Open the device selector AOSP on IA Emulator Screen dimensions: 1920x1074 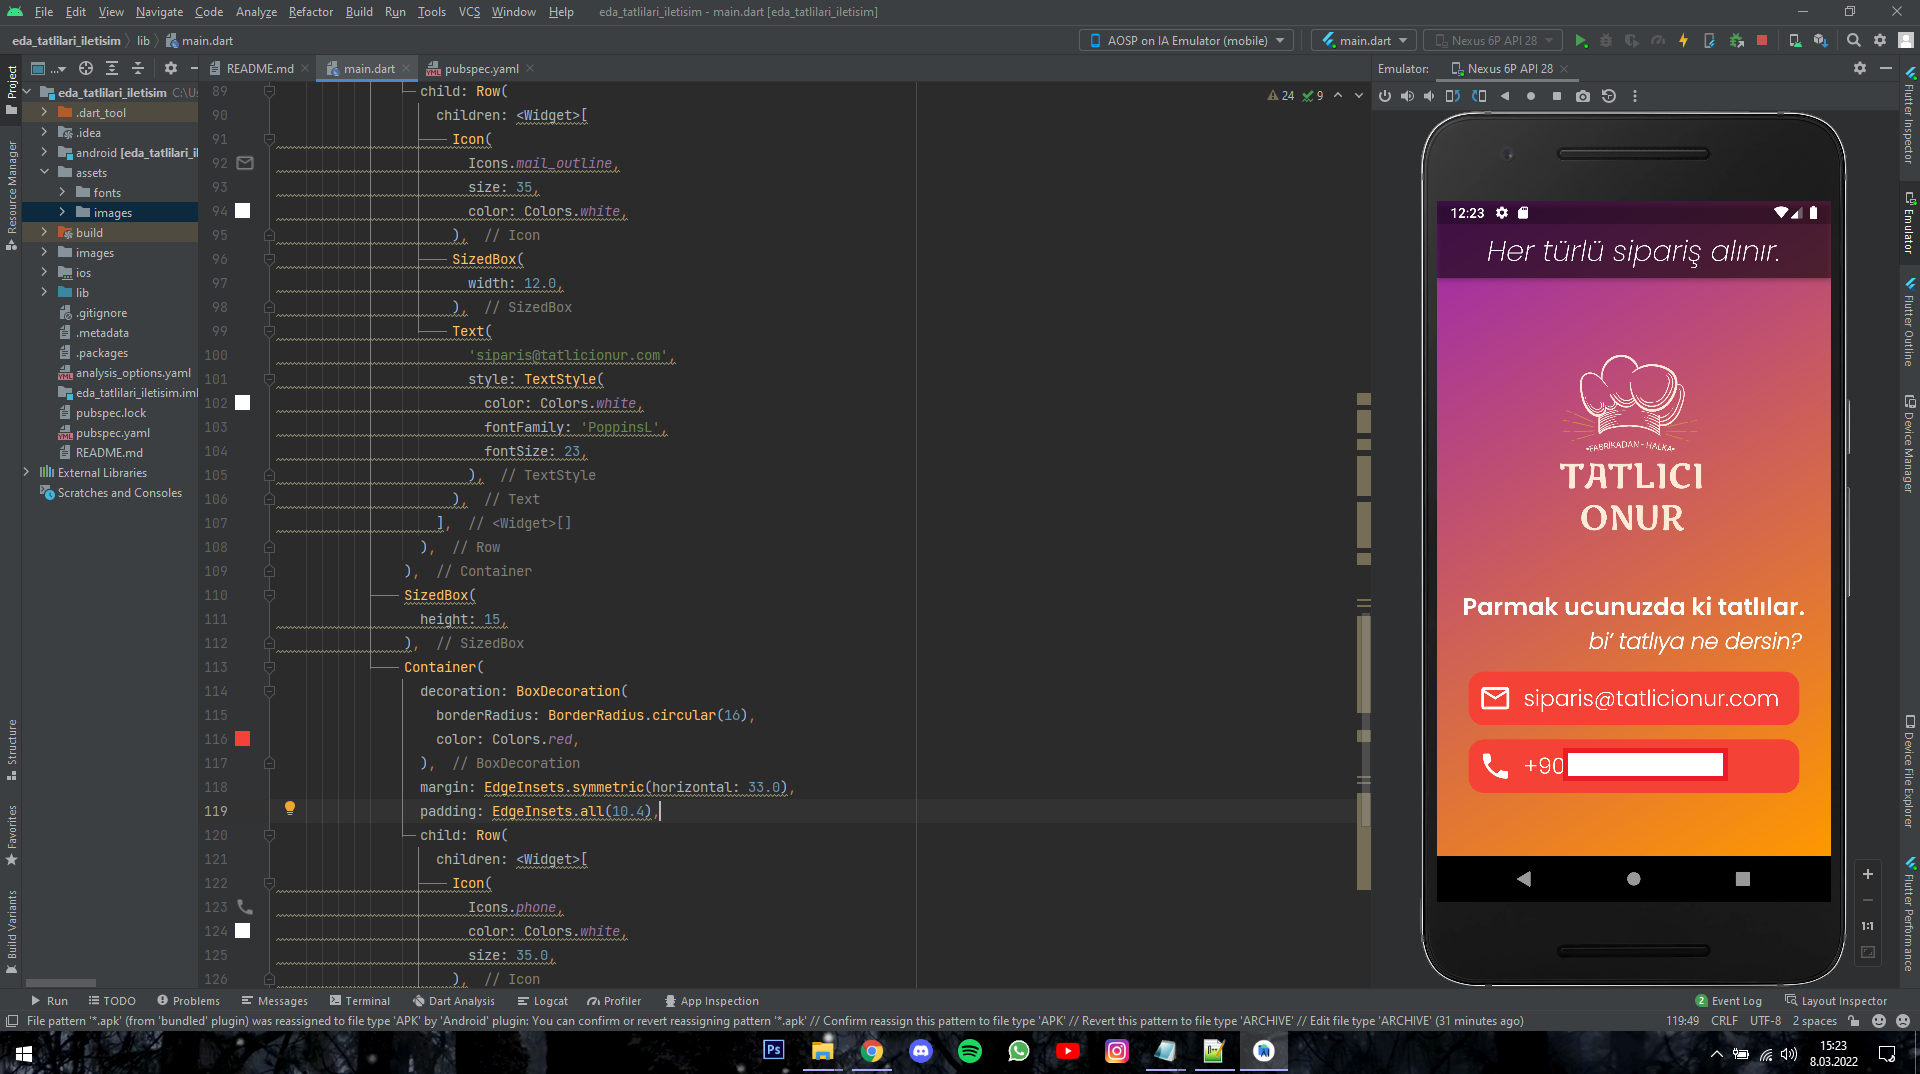pyautogui.click(x=1187, y=41)
